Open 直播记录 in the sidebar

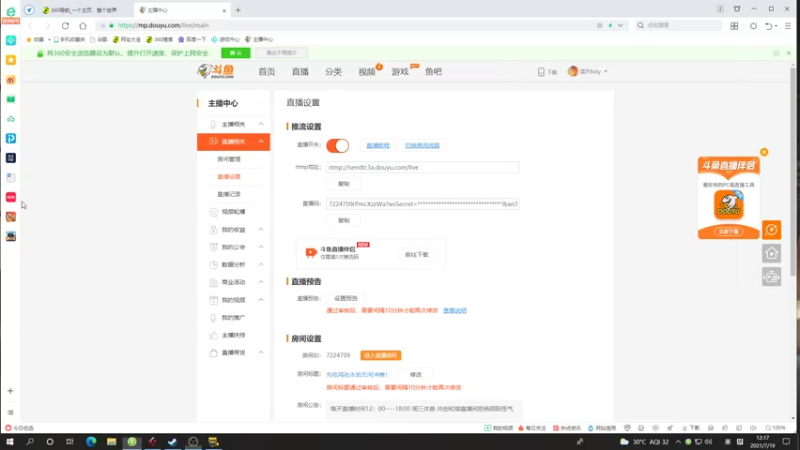pos(229,194)
